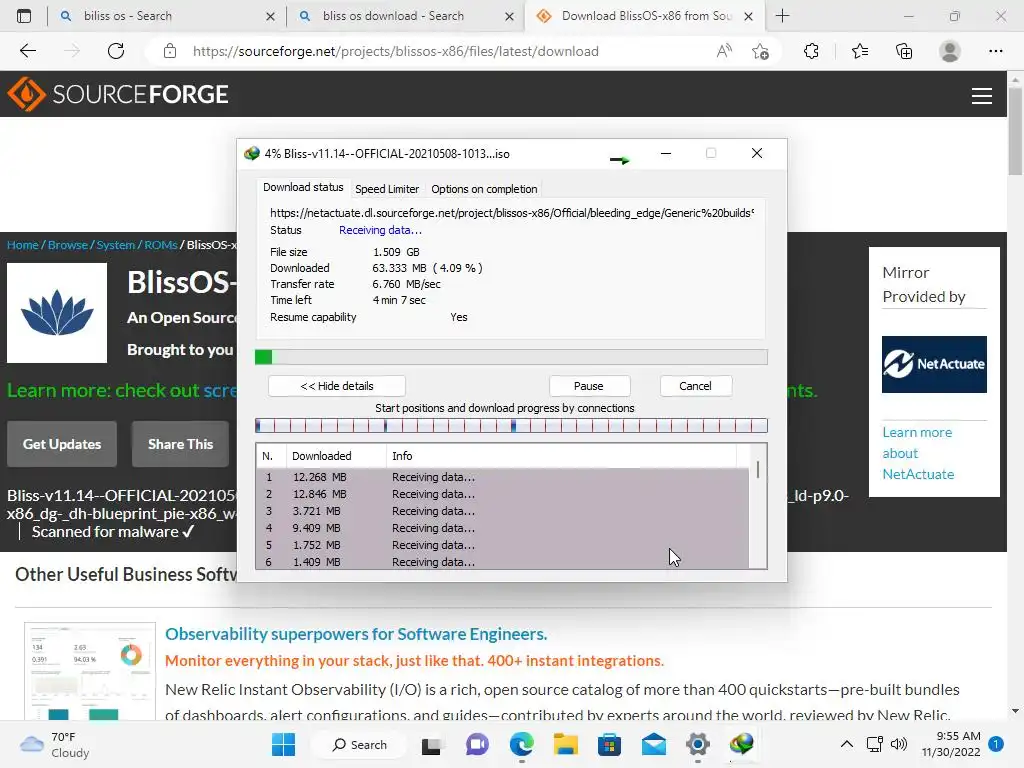Click the site lock icon in address bar

tap(170, 51)
